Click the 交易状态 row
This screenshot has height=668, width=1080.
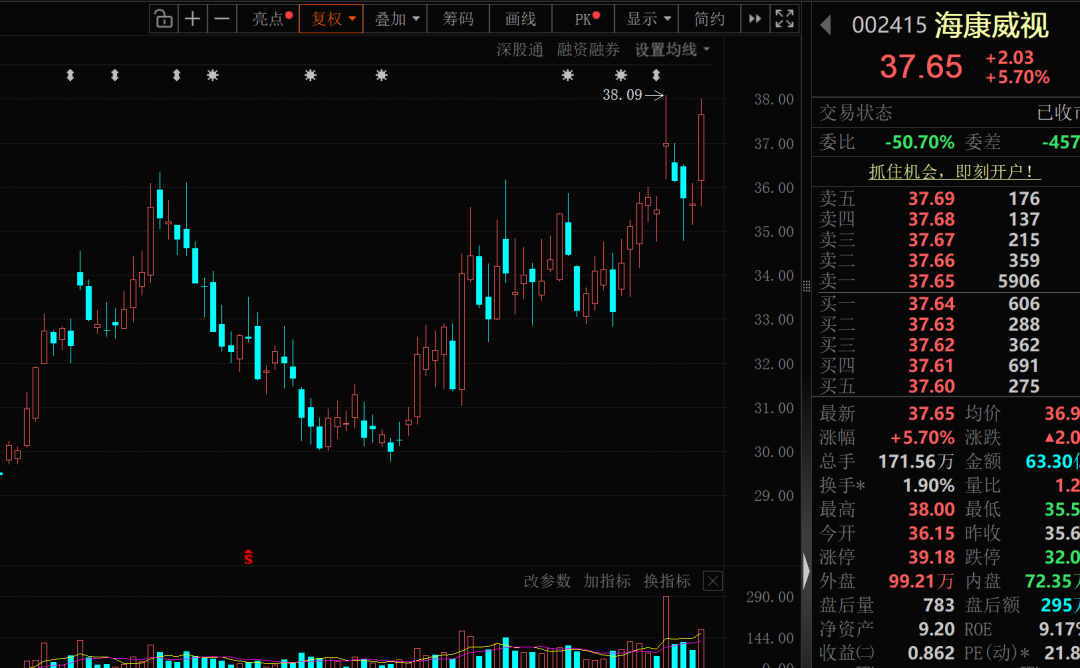point(946,112)
